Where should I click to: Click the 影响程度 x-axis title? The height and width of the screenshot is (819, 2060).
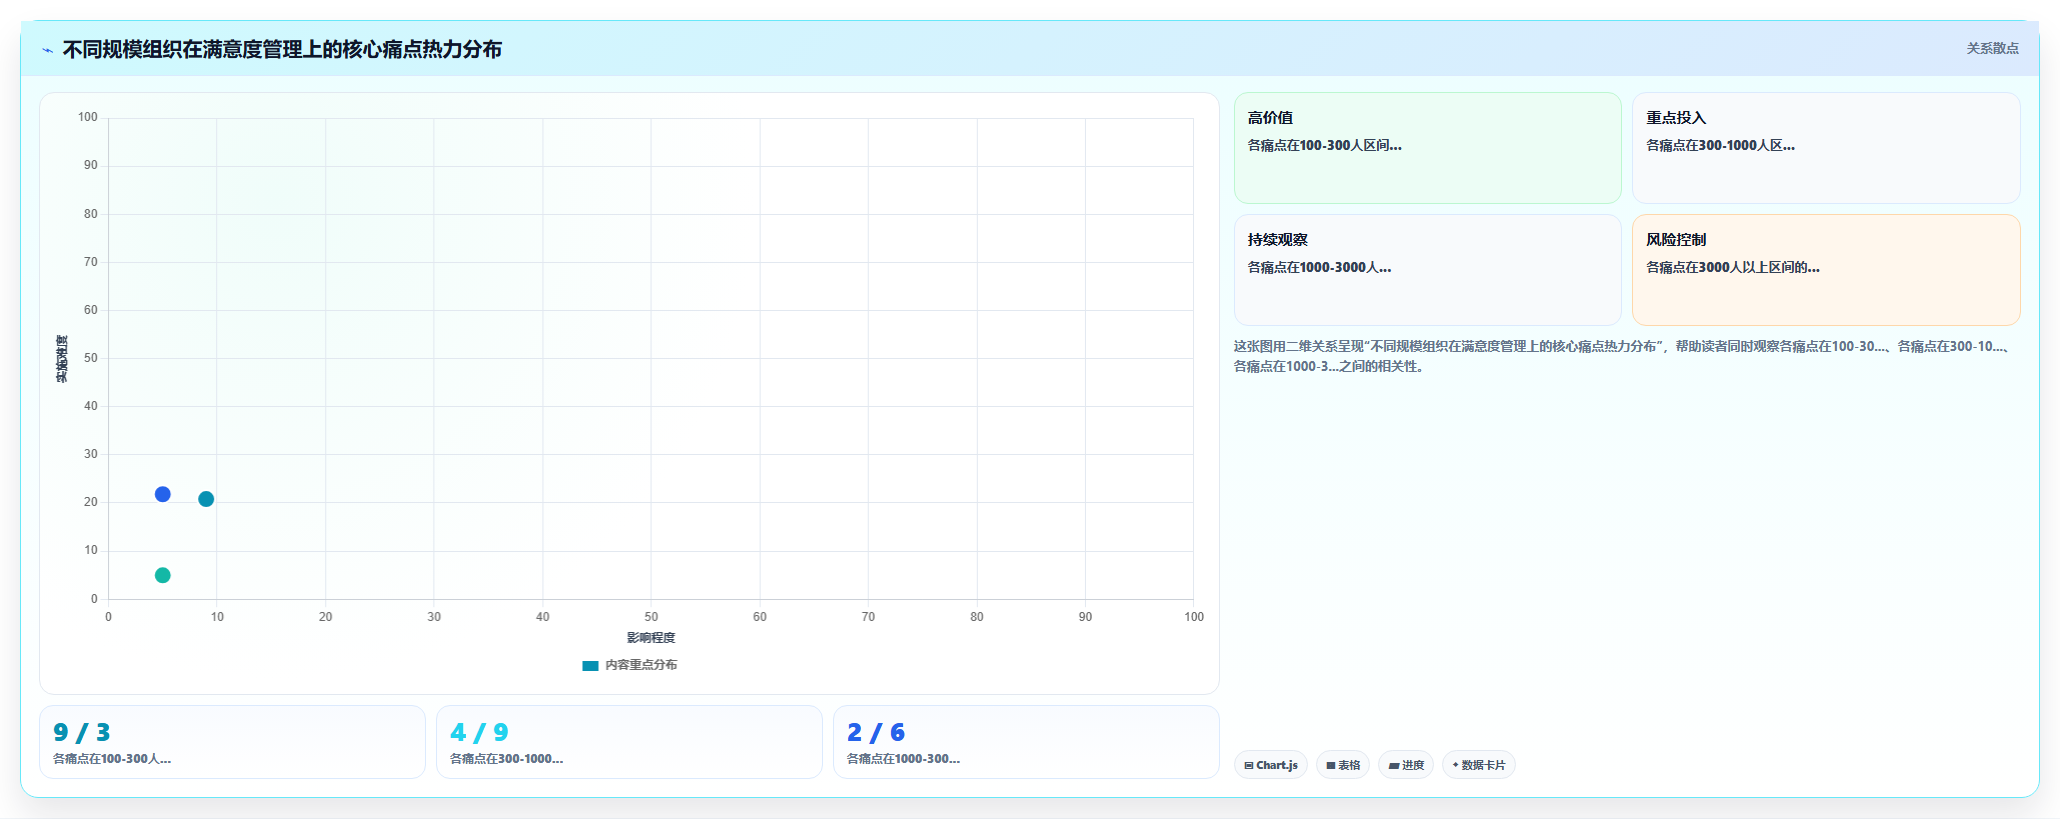point(651,638)
